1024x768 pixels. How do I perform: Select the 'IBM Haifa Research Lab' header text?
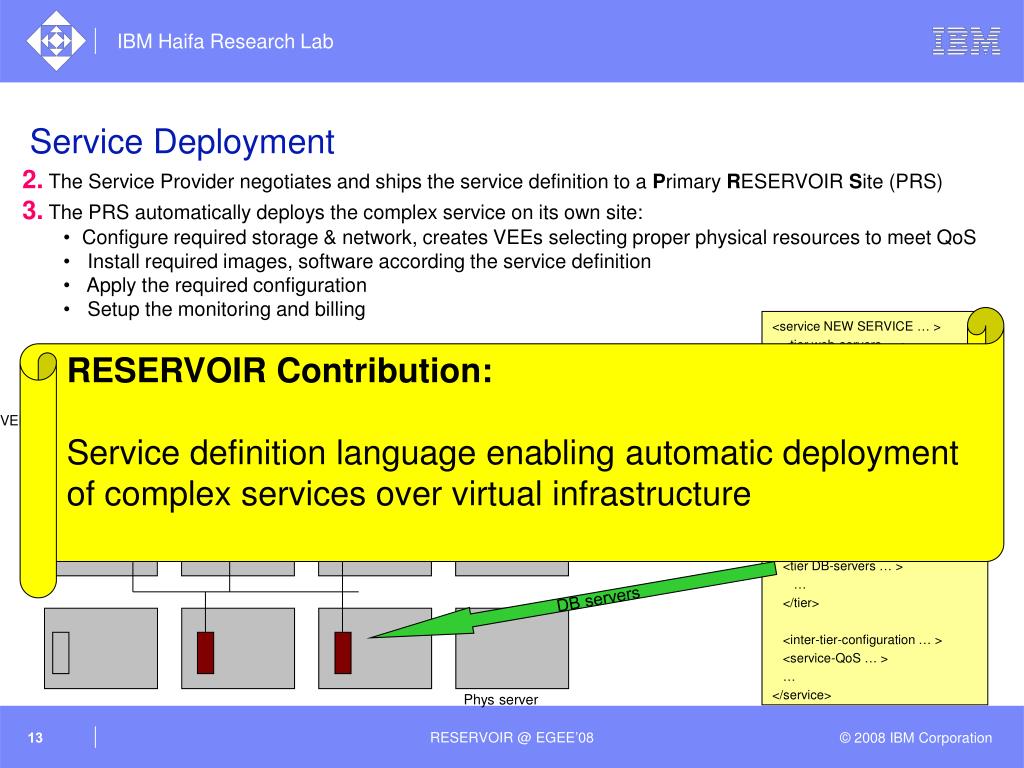[225, 41]
